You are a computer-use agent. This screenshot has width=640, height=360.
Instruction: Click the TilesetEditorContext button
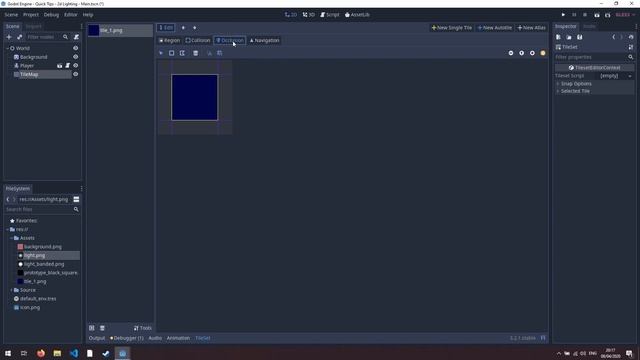(x=594, y=68)
